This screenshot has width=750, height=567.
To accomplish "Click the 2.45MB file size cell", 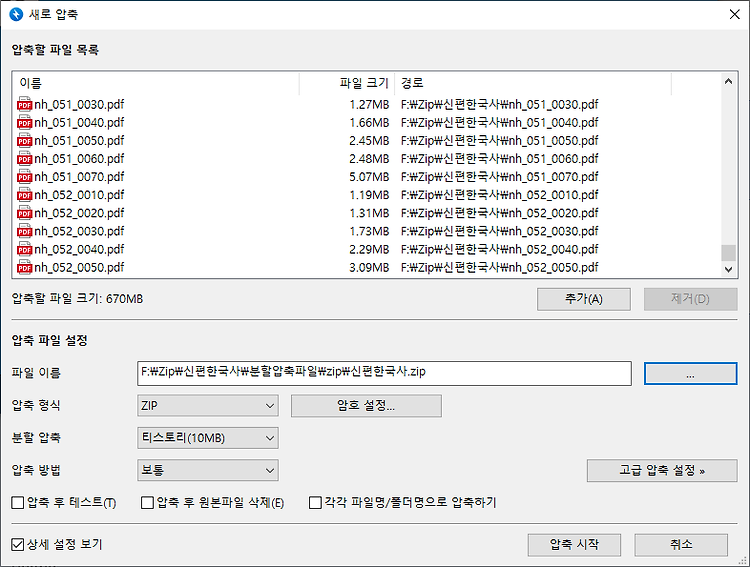I will click(x=369, y=141).
